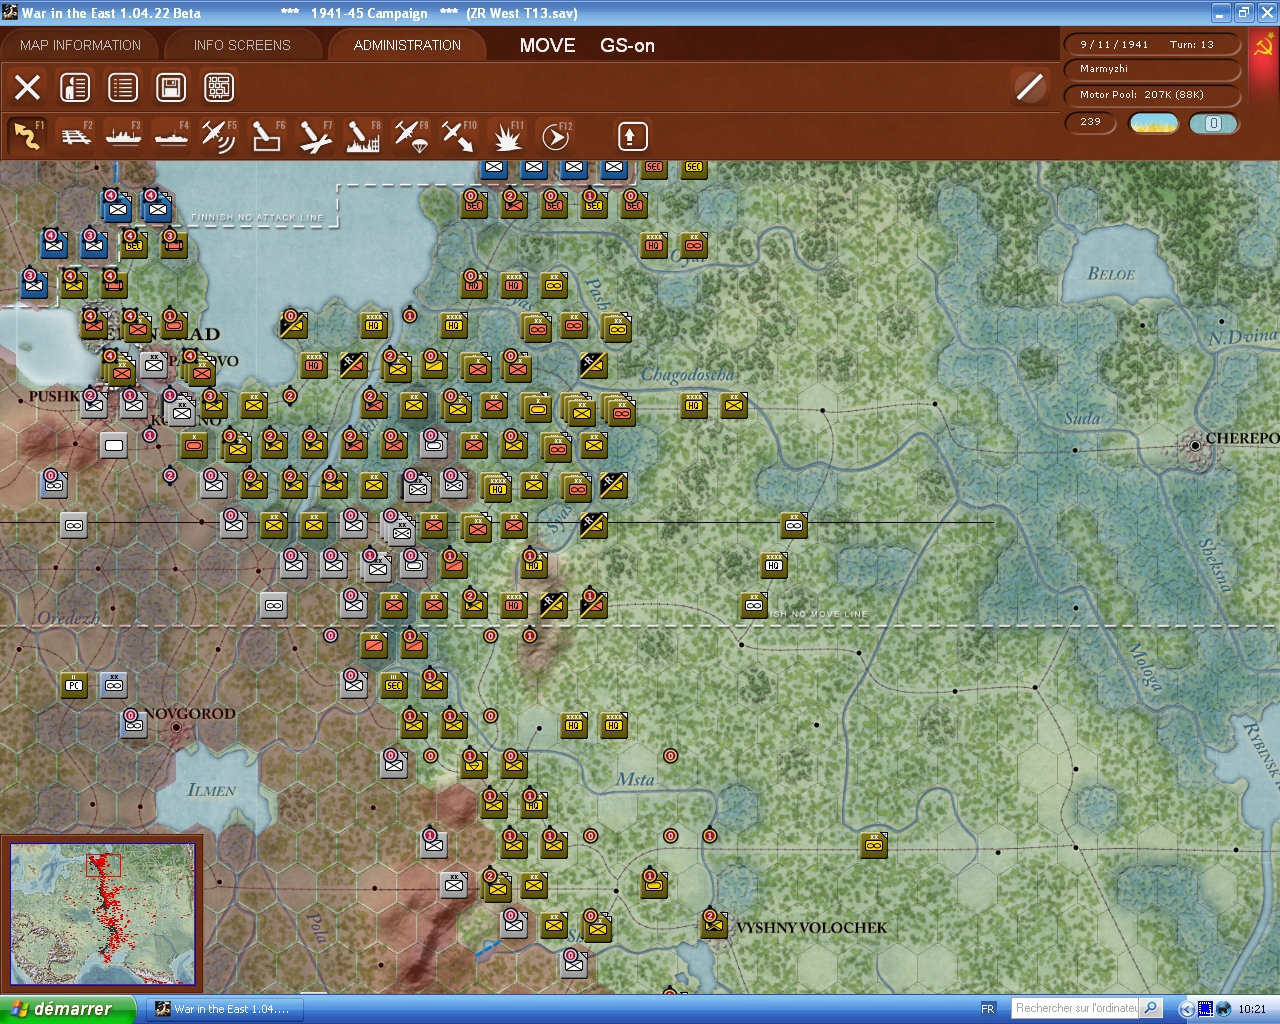
Task: Select the F3 naval transport mode
Action: pos(124,136)
